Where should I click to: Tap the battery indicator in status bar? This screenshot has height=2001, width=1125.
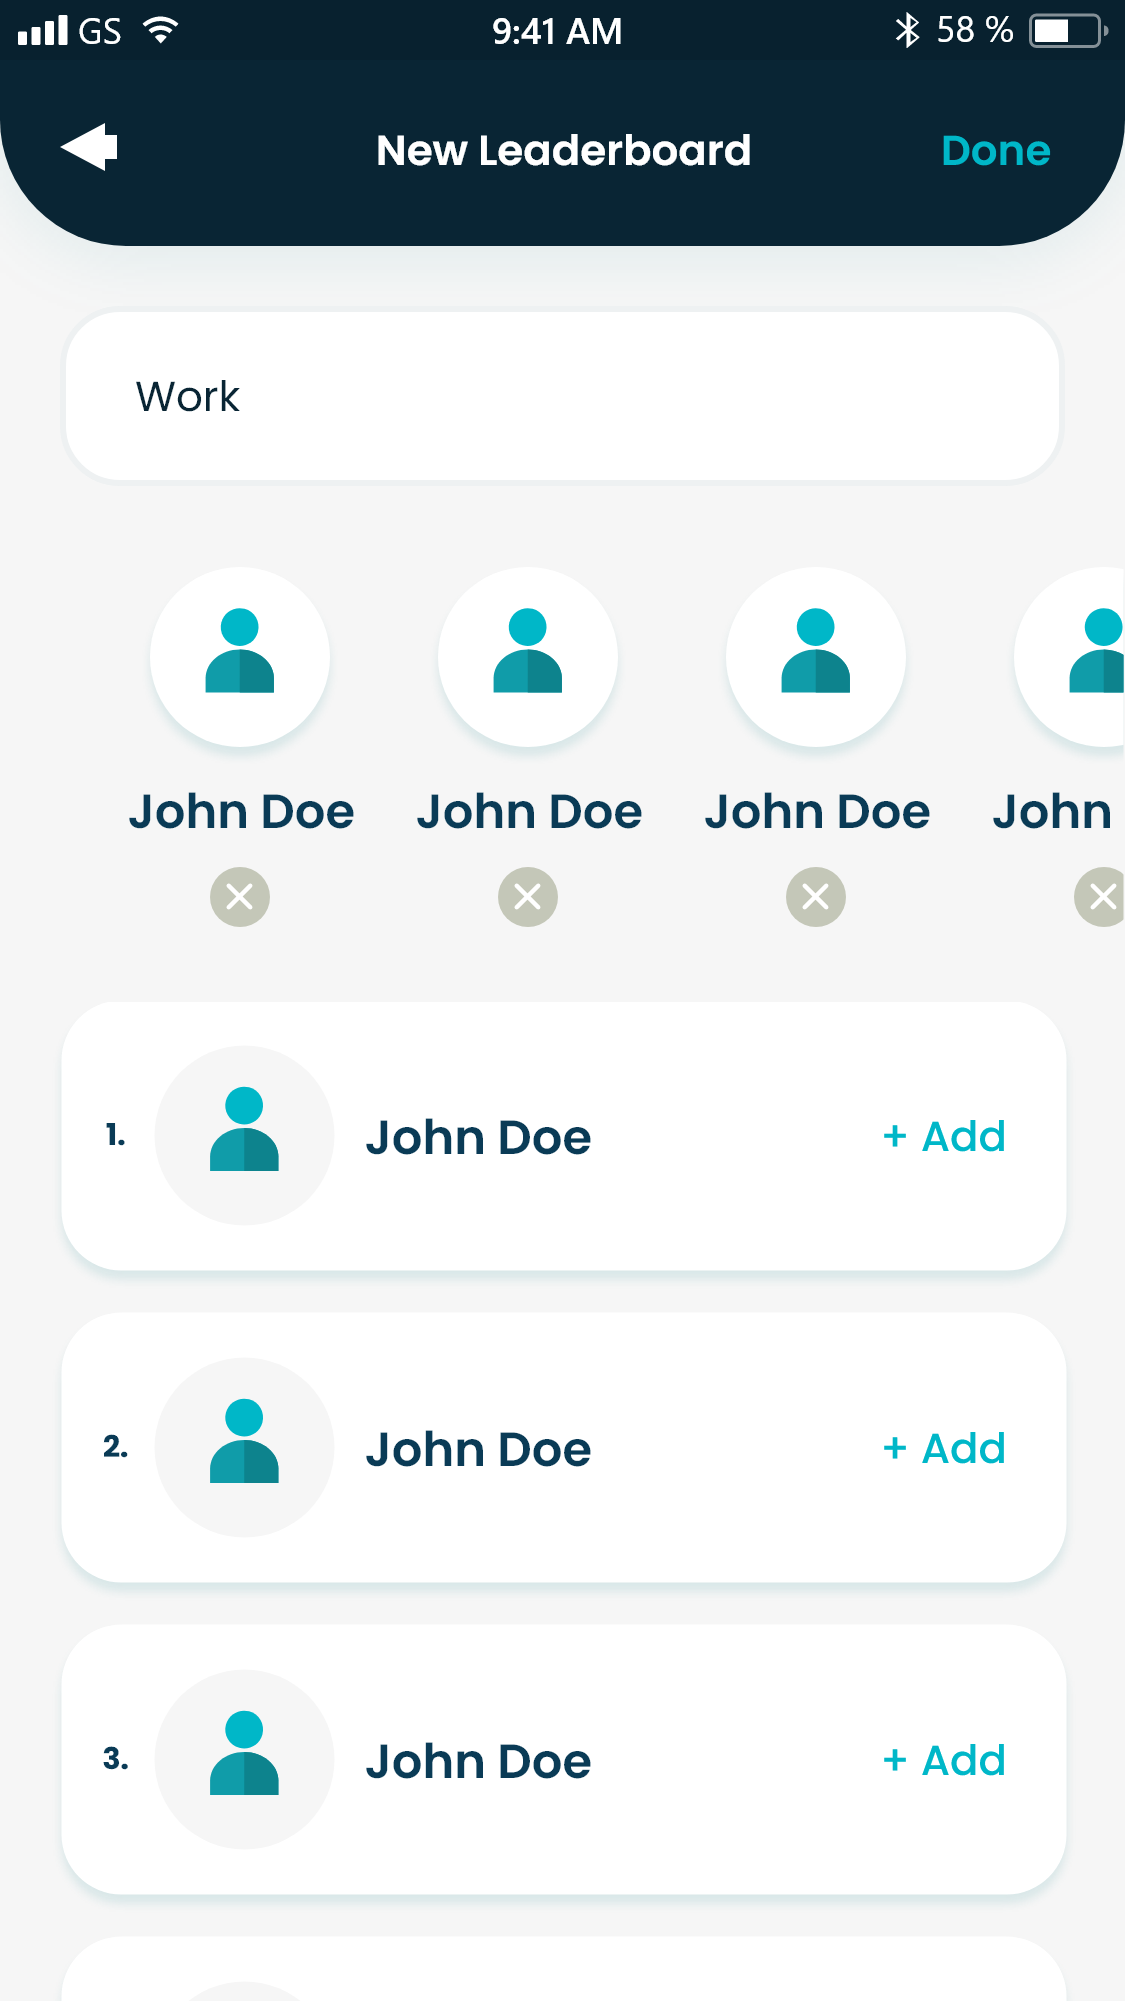[x=1068, y=31]
